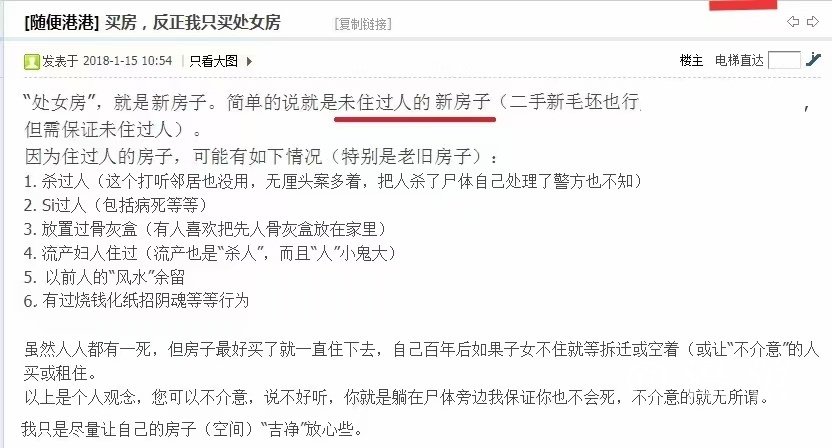Click the 楼主 label
The height and width of the screenshot is (448, 832).
(x=691, y=61)
